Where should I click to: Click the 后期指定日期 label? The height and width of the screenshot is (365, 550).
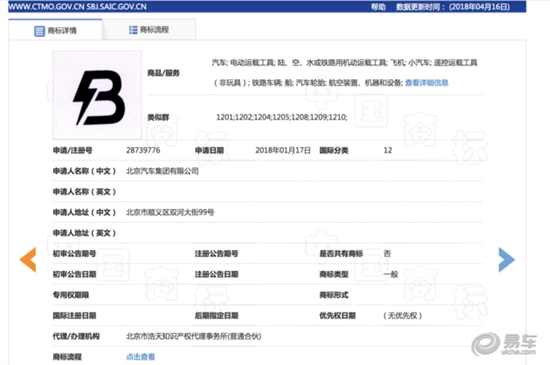216,316
